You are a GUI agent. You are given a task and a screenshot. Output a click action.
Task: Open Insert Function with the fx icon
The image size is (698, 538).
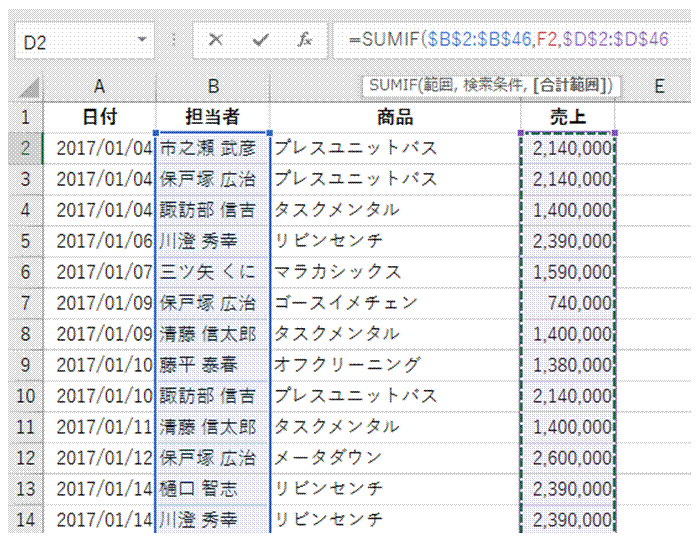pos(305,40)
